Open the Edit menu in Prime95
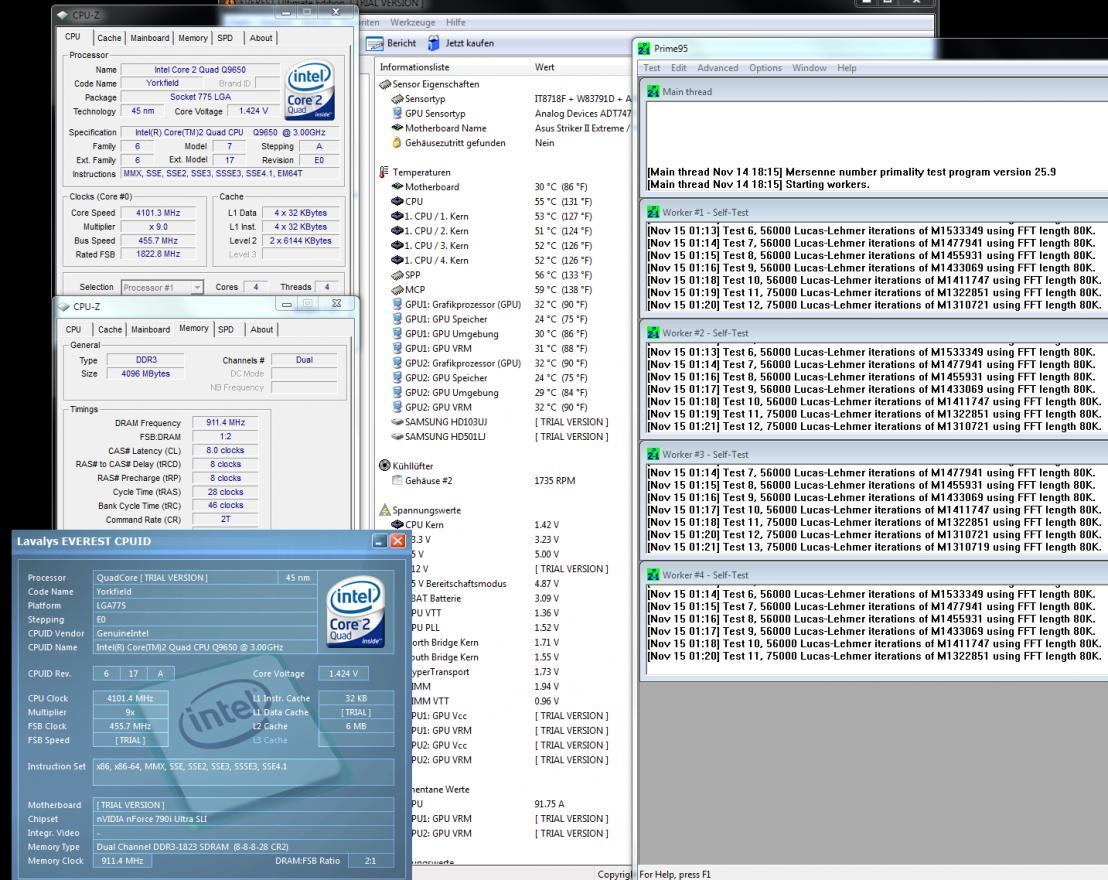1108x880 pixels. [x=679, y=69]
